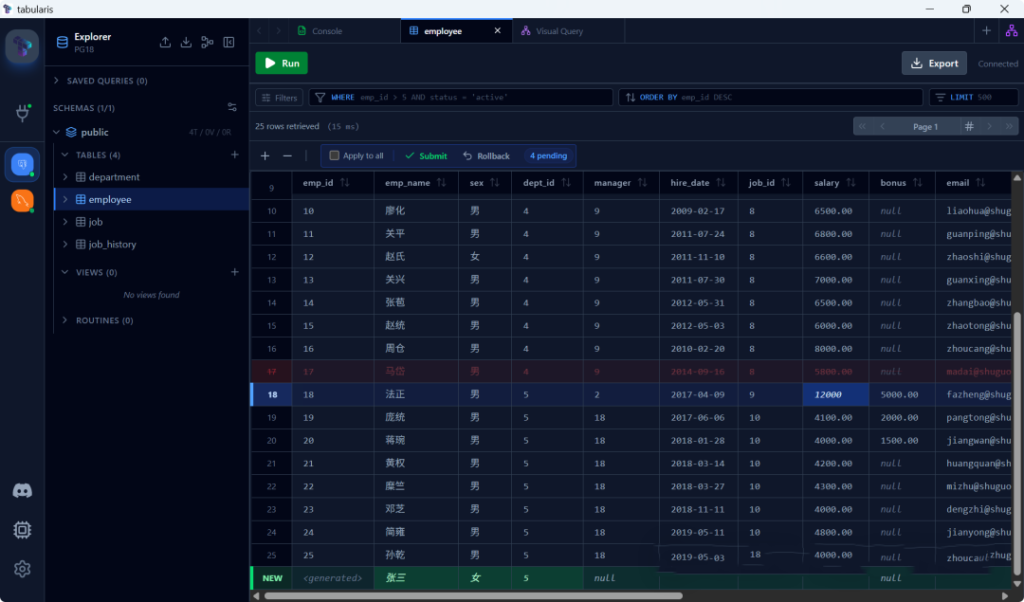This screenshot has height=602, width=1024.
Task: Enable the Apply to all checkbox
Action: click(x=334, y=156)
